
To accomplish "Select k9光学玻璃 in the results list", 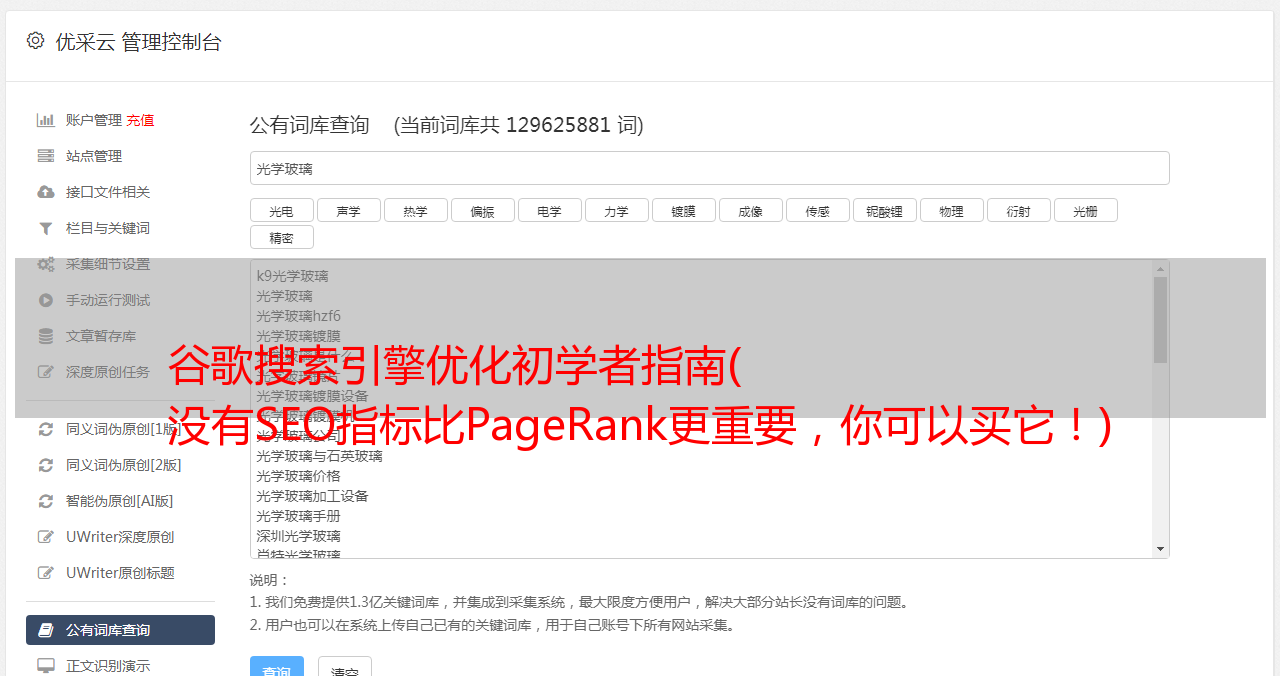I will tap(292, 276).
